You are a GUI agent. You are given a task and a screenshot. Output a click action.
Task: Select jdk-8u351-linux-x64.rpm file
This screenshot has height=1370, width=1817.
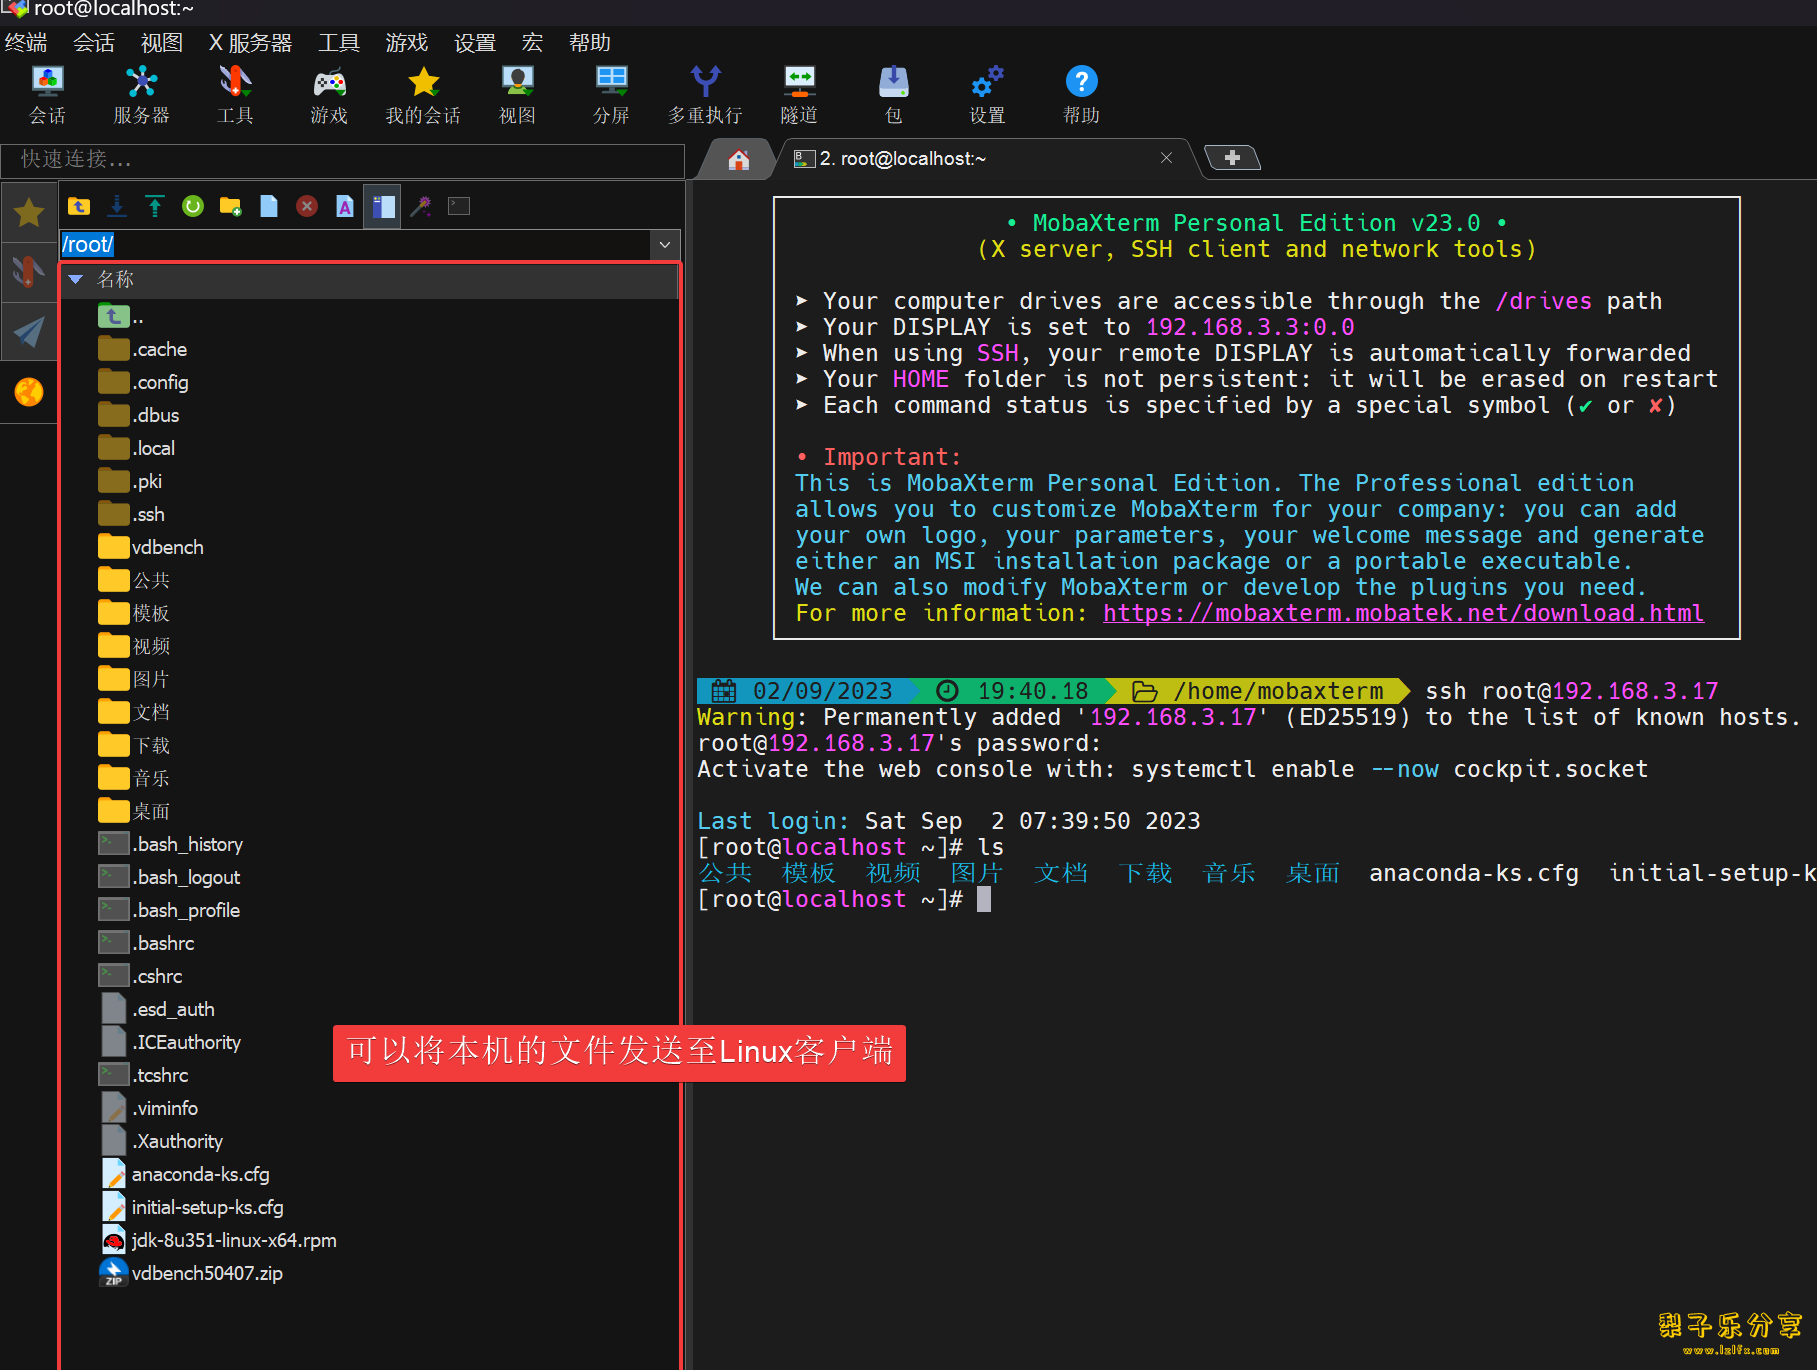[x=218, y=1241]
